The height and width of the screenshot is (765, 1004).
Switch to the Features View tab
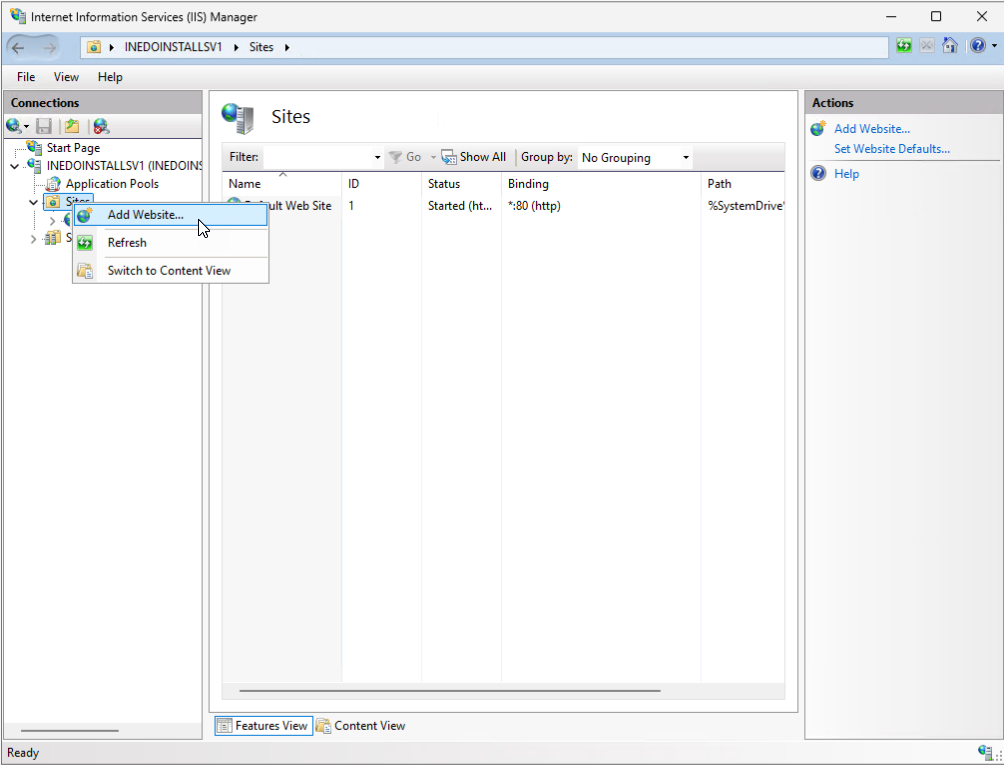pos(264,726)
